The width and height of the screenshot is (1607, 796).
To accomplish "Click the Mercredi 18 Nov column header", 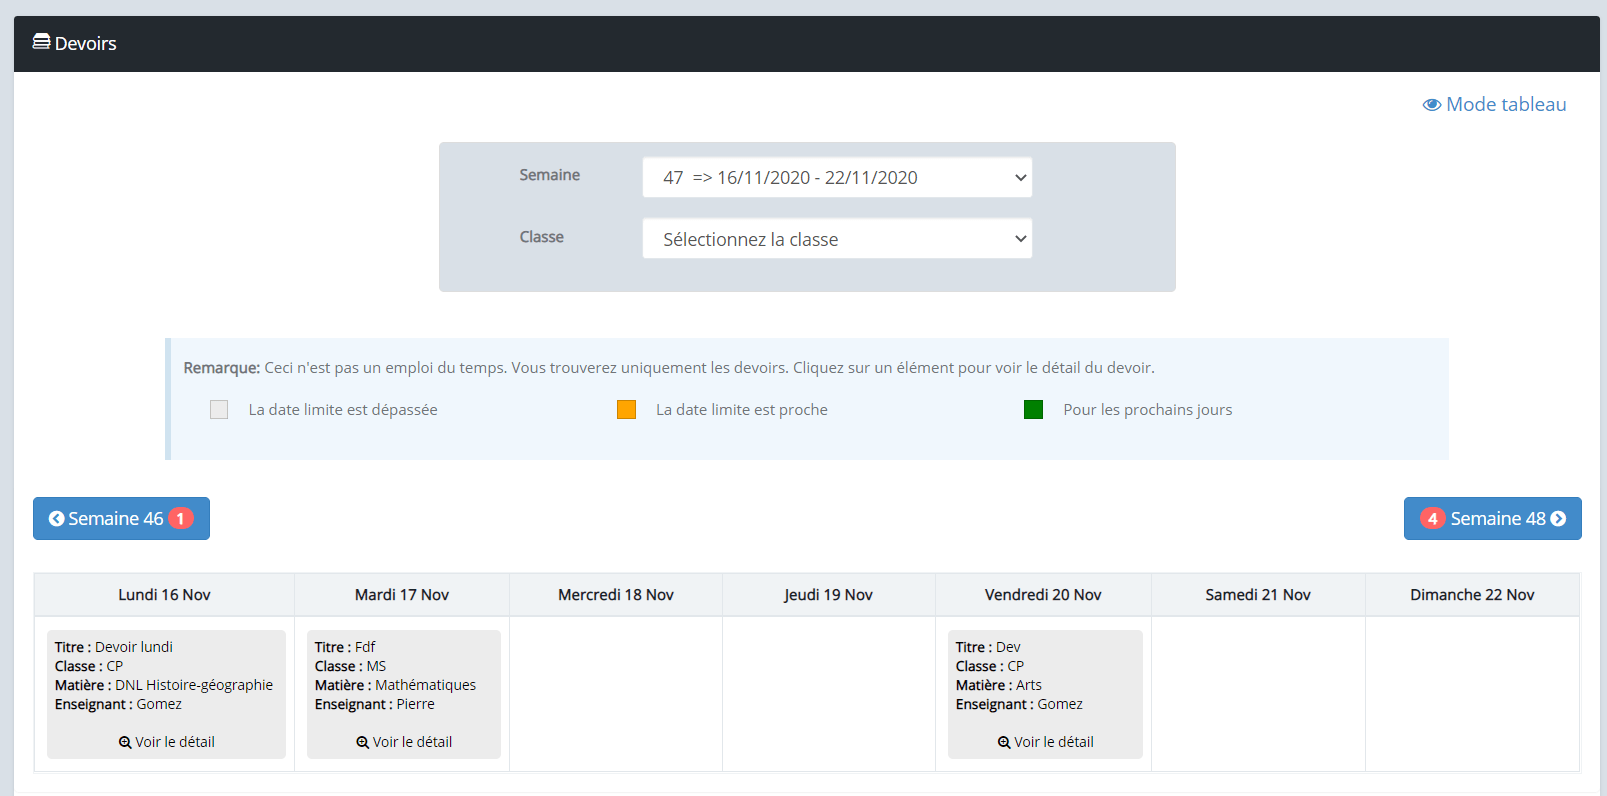I will pyautogui.click(x=615, y=595).
